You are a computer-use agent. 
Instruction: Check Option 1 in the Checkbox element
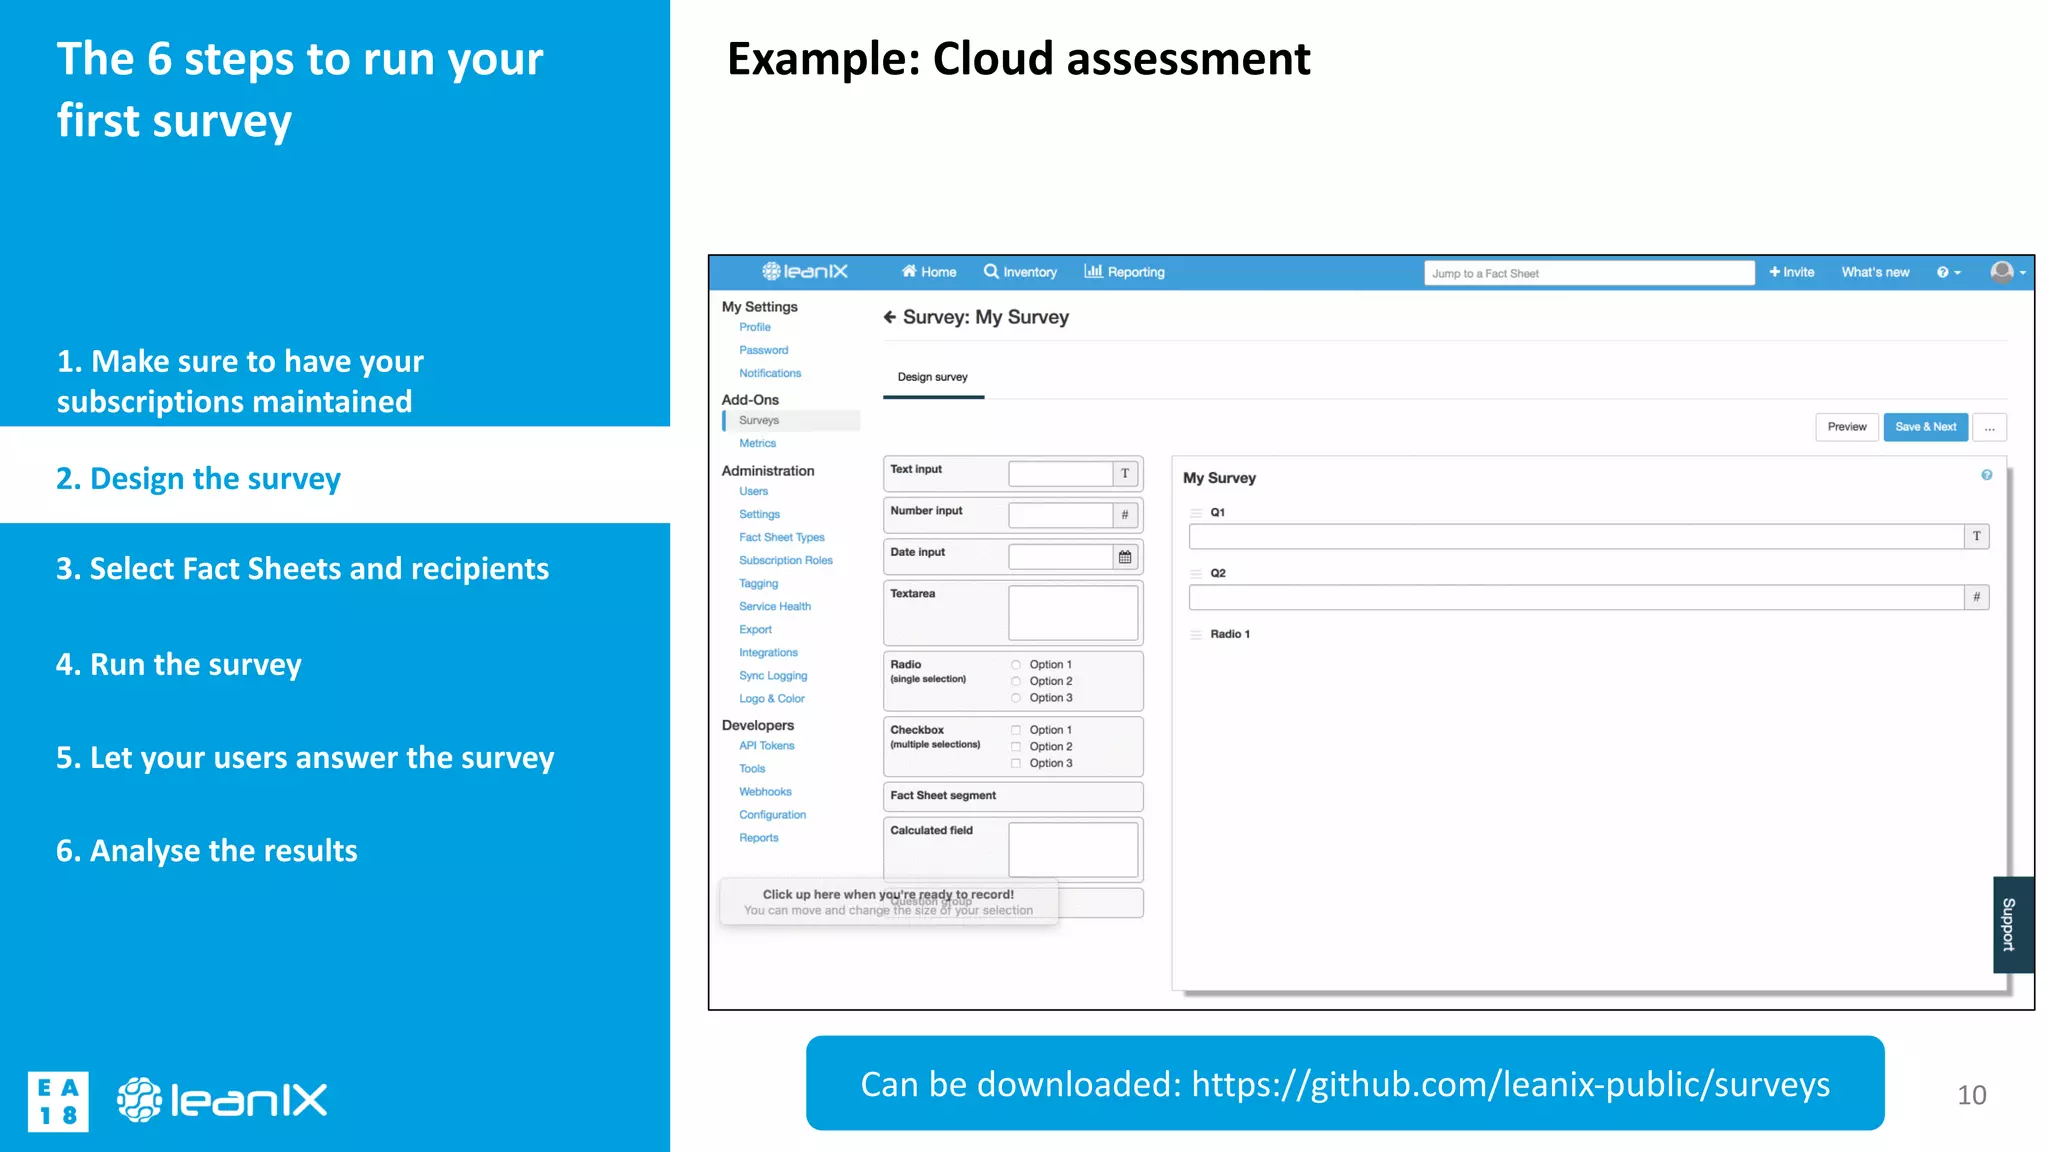[x=1016, y=730]
